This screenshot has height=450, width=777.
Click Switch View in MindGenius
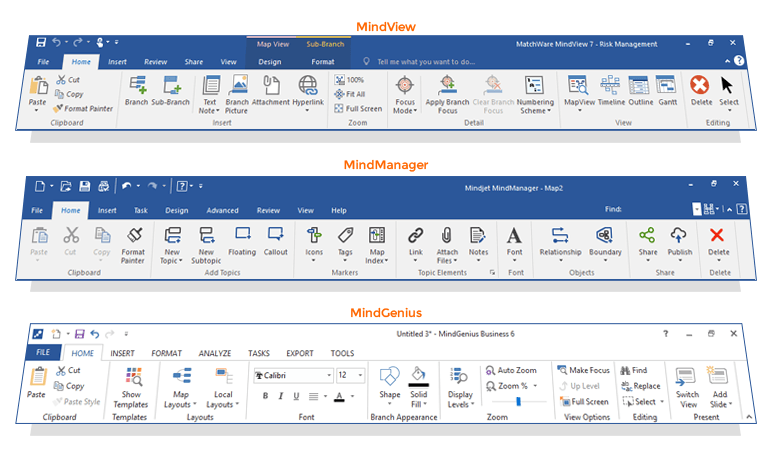[687, 388]
